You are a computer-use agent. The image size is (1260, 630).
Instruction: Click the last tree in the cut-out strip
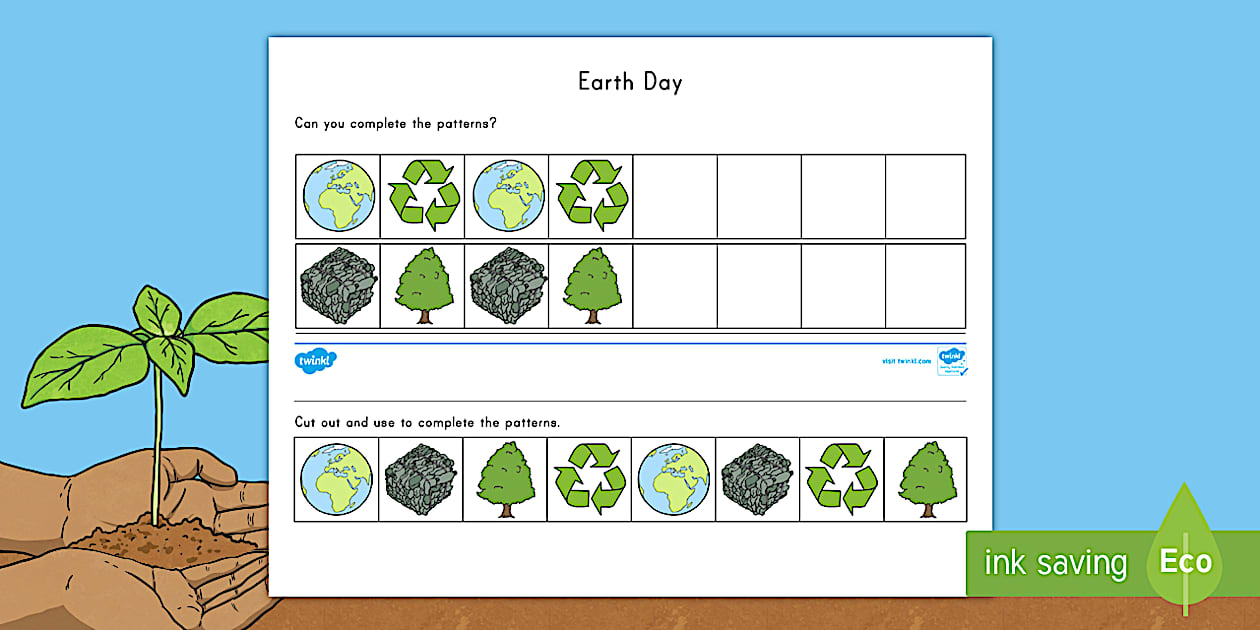point(927,481)
